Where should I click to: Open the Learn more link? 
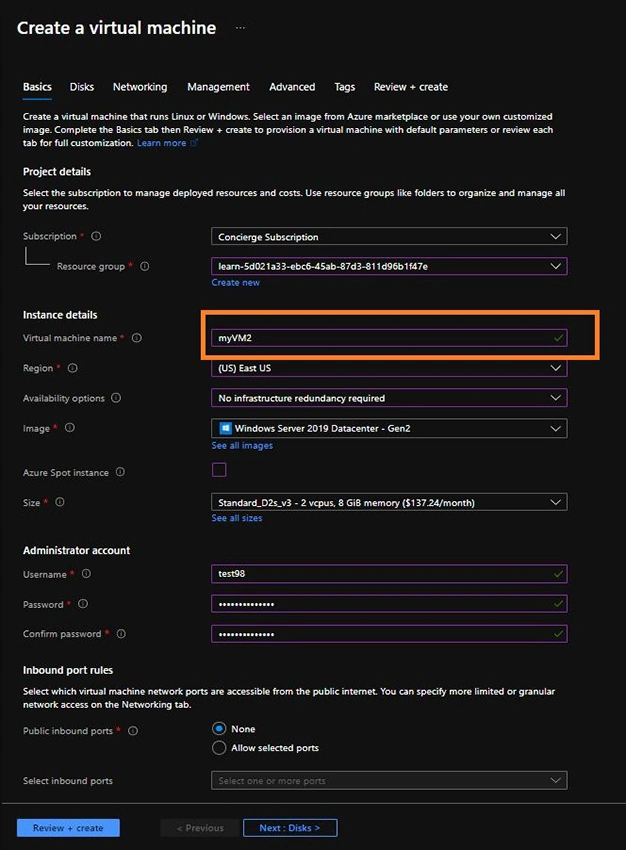click(x=162, y=143)
